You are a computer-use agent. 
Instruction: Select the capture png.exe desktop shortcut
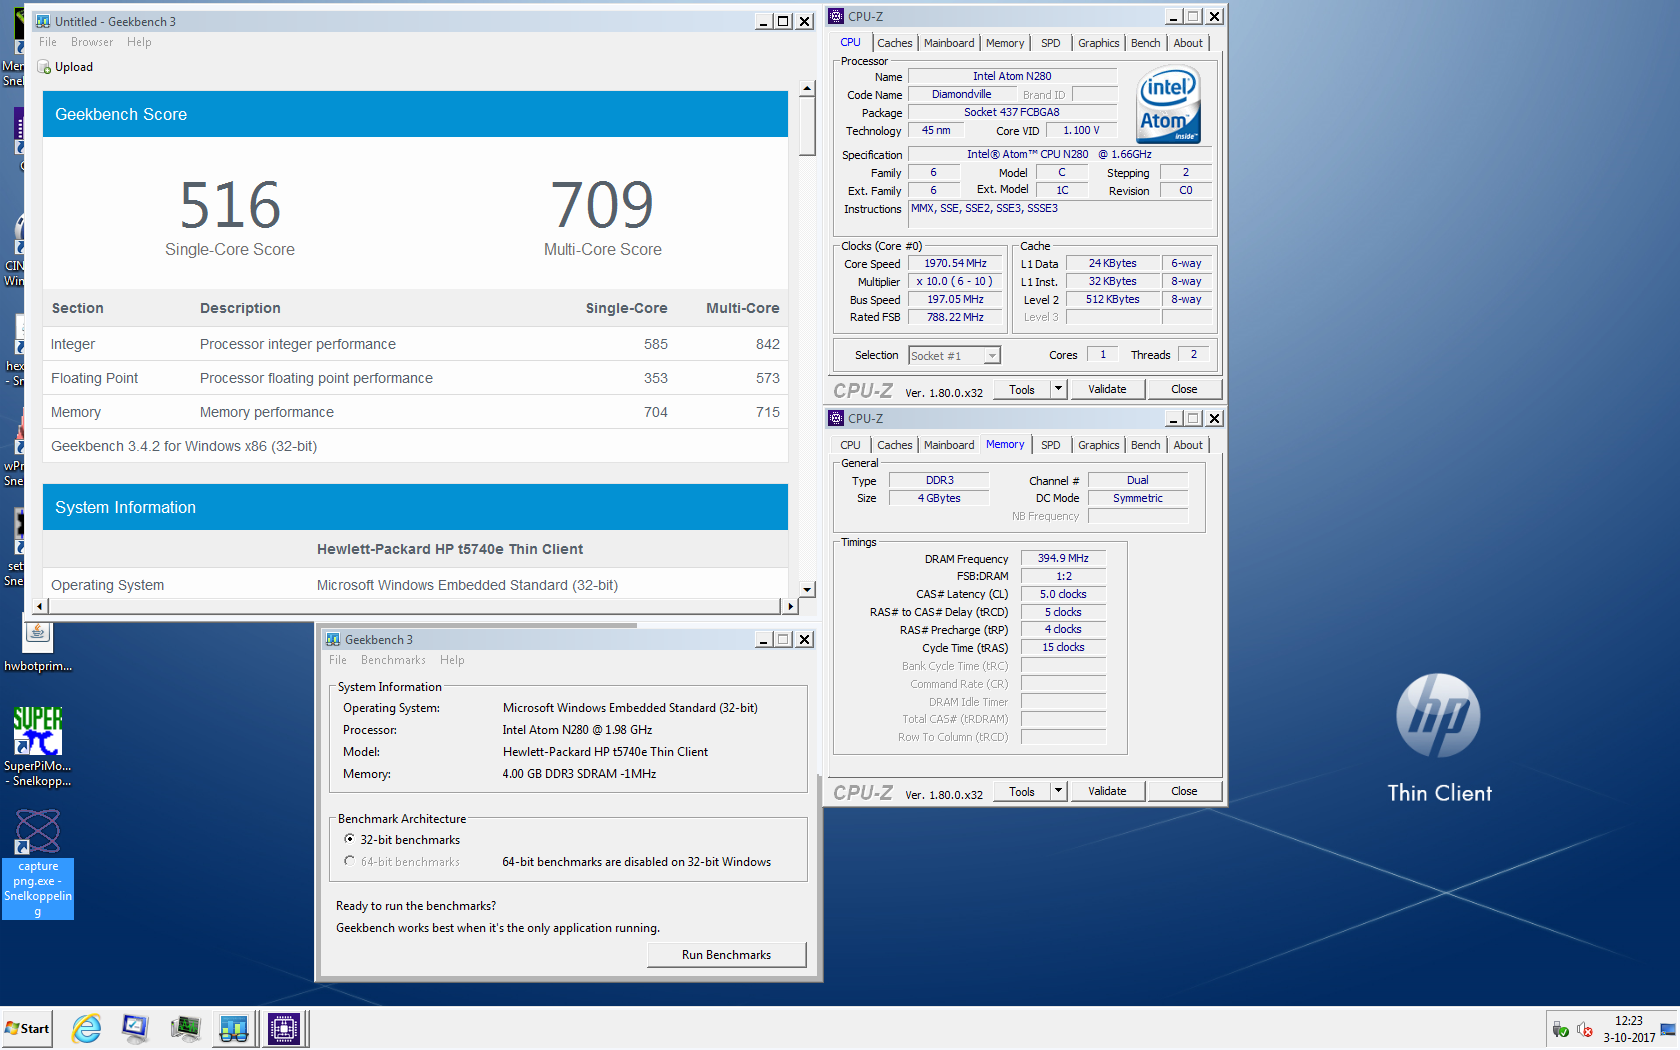pos(38,862)
